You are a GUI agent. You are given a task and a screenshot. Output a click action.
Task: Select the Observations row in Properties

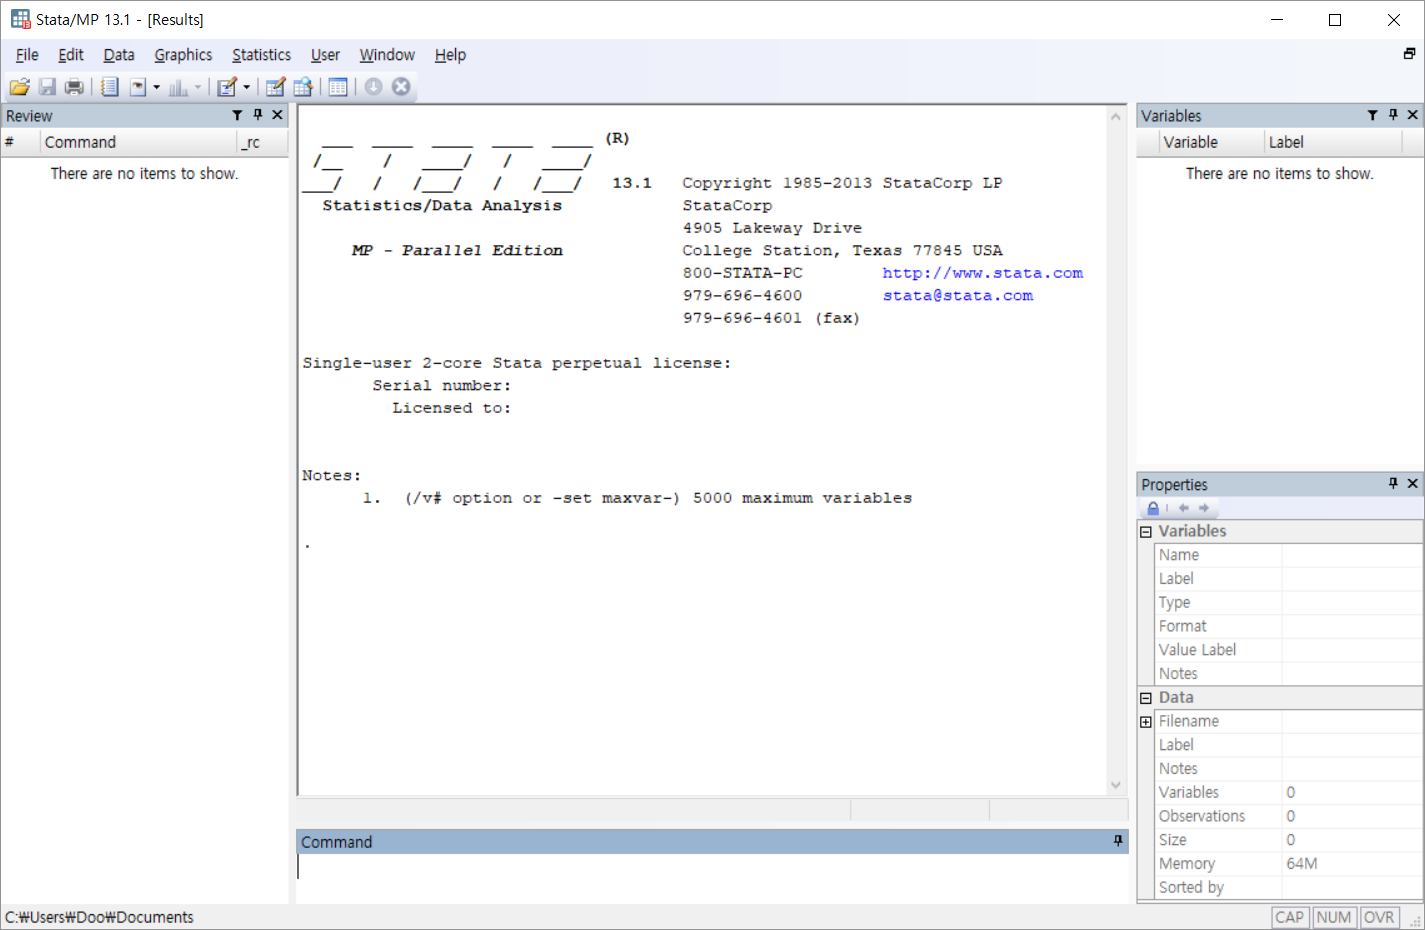point(1288,816)
